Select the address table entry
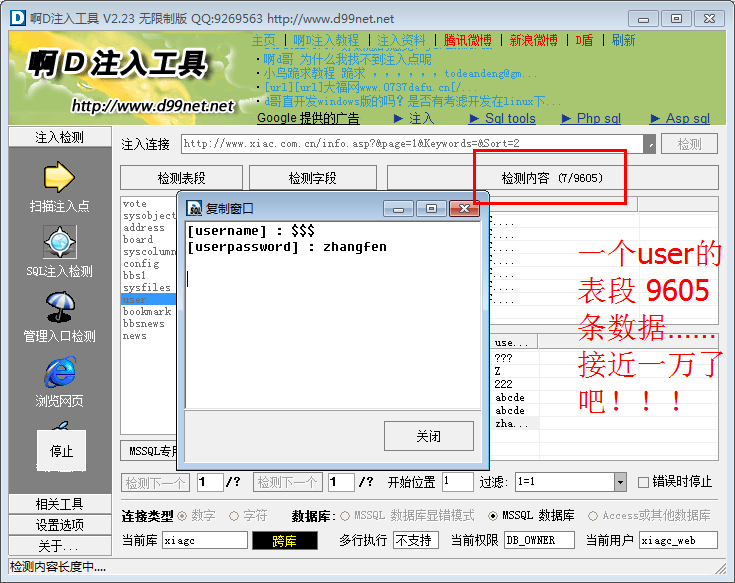The height and width of the screenshot is (583, 735). tap(143, 227)
